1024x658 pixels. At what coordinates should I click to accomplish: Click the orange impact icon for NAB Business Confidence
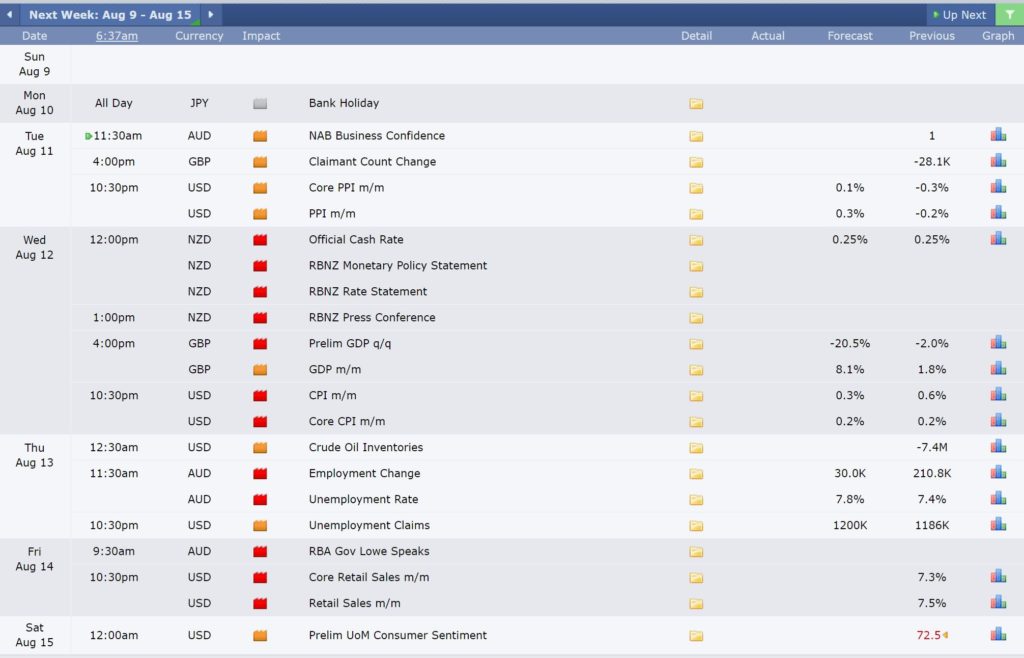[x=260, y=136]
